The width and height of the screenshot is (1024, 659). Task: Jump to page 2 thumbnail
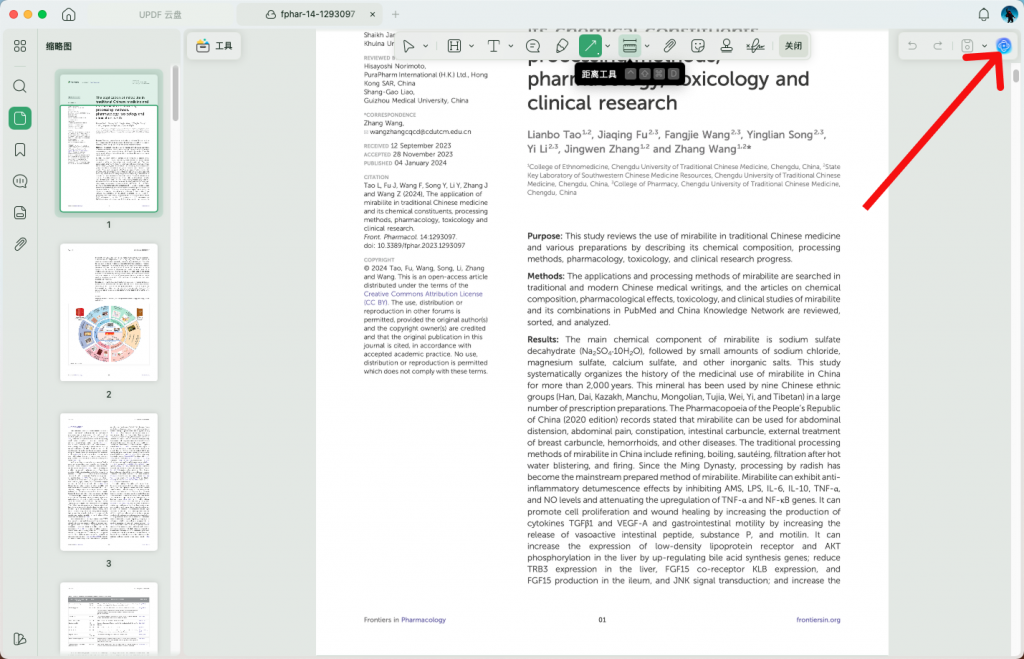(x=109, y=312)
